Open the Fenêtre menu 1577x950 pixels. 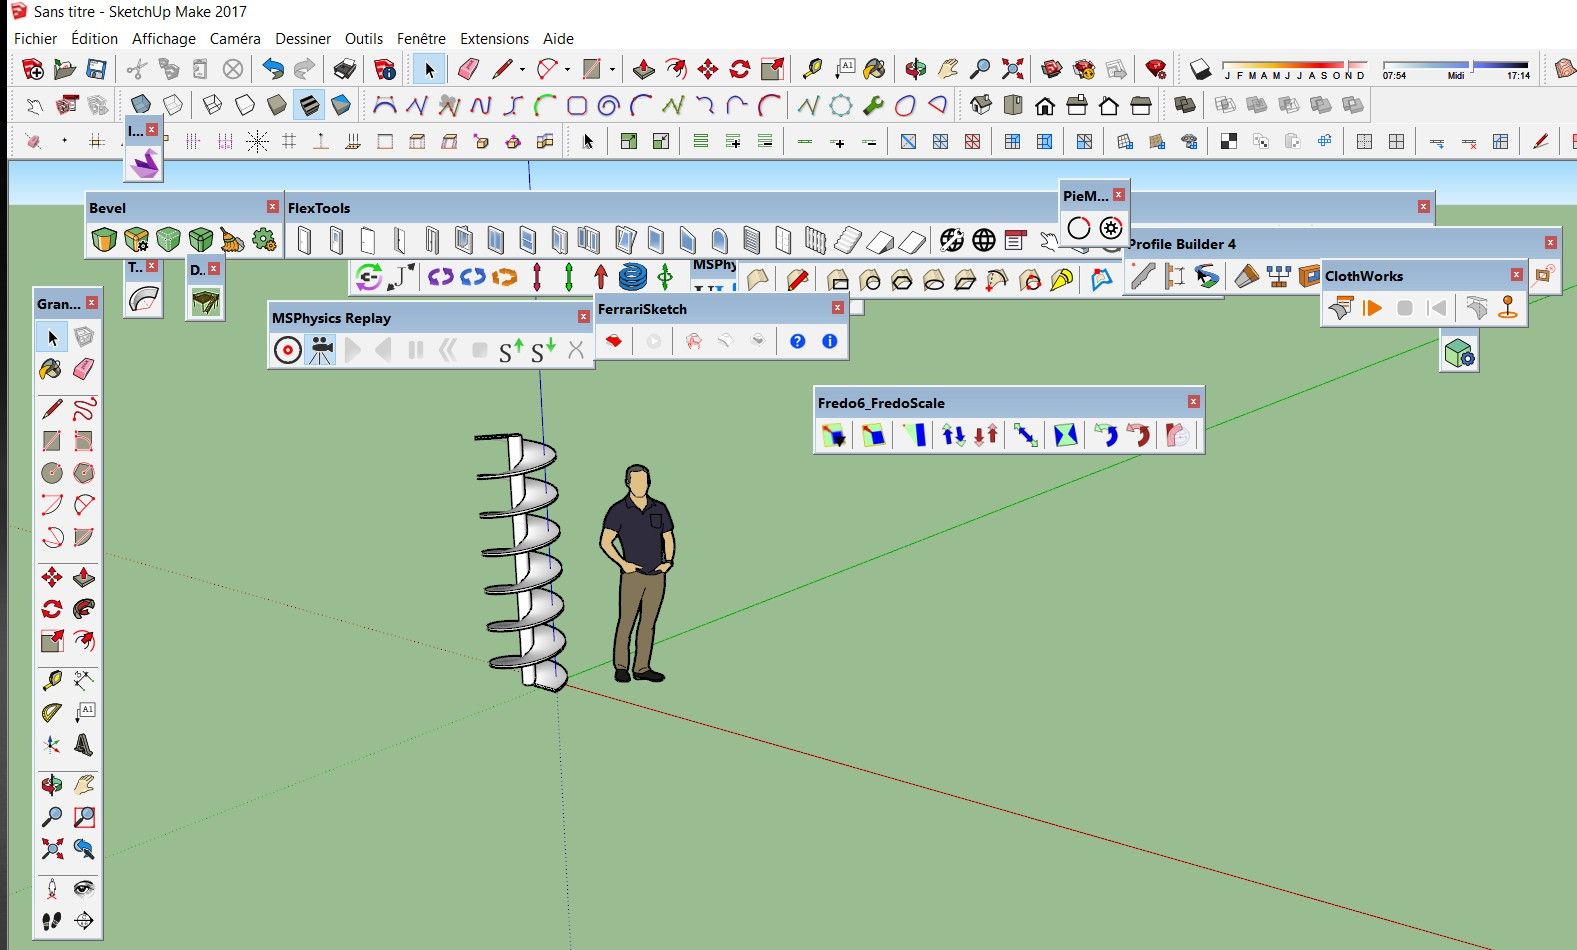pos(421,39)
